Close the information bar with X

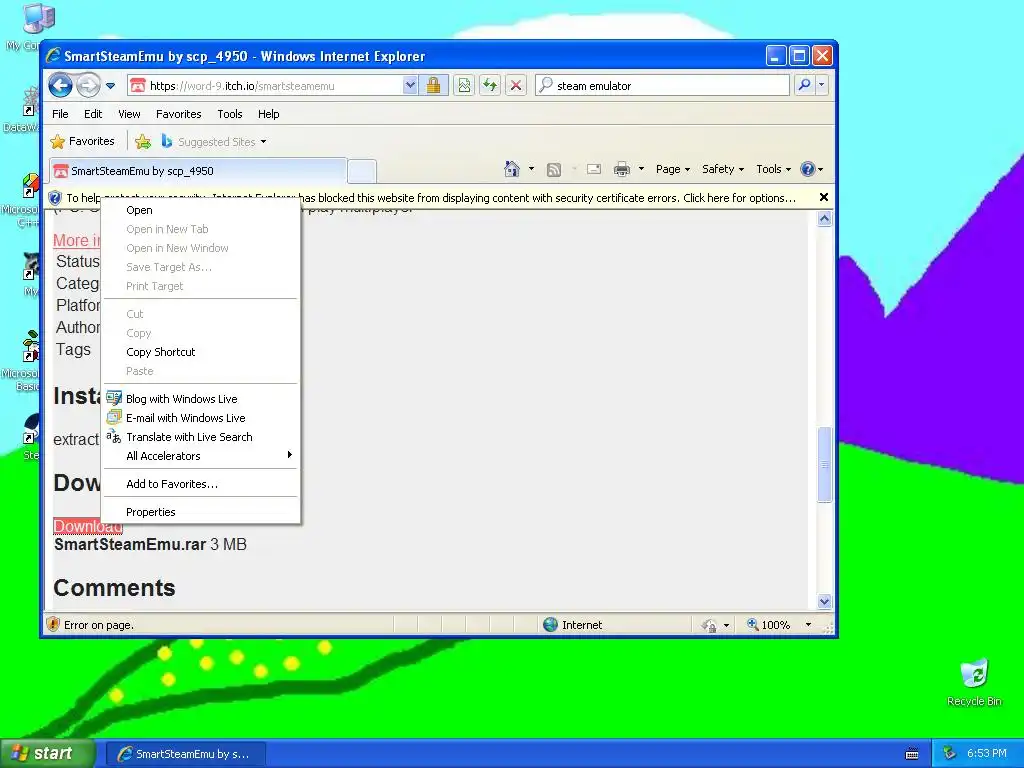click(824, 197)
